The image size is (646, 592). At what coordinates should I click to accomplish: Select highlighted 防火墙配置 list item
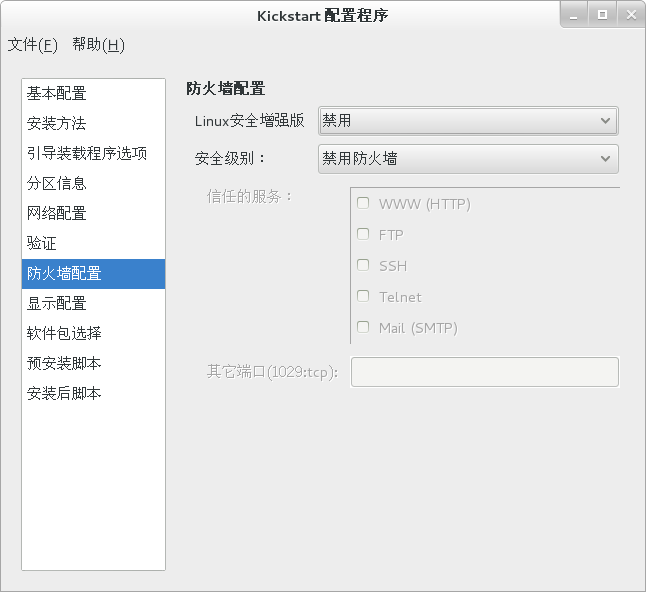point(94,274)
